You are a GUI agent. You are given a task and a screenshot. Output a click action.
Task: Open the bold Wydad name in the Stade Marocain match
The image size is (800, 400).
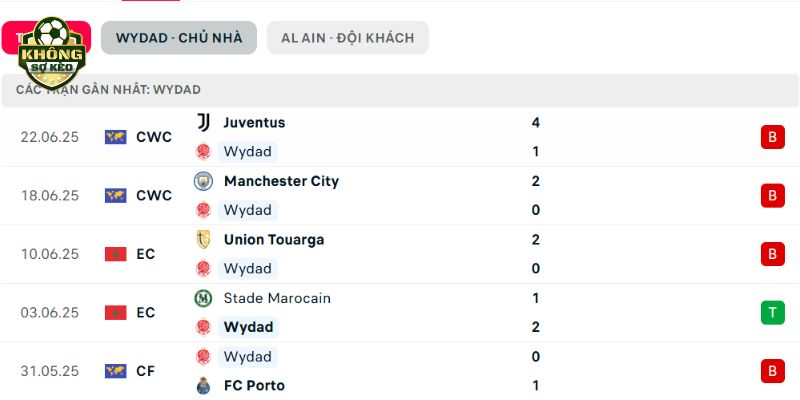coord(248,327)
